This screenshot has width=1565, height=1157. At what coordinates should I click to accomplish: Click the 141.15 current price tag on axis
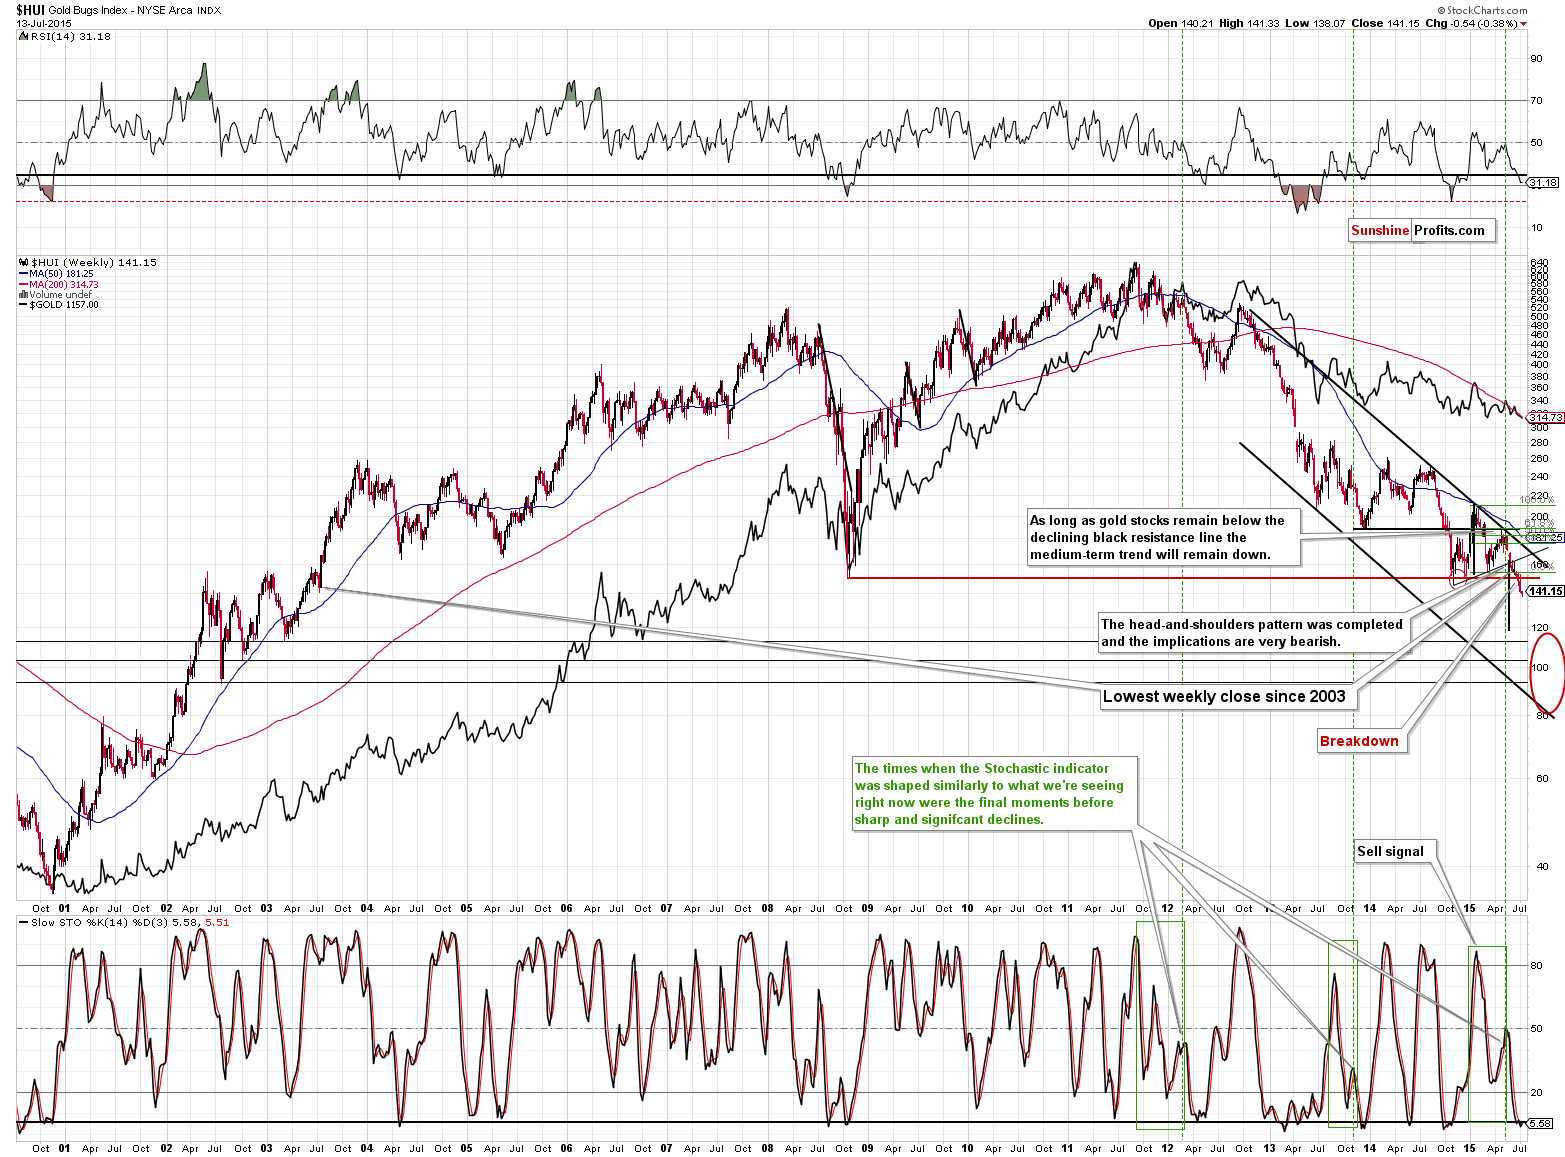[1545, 591]
